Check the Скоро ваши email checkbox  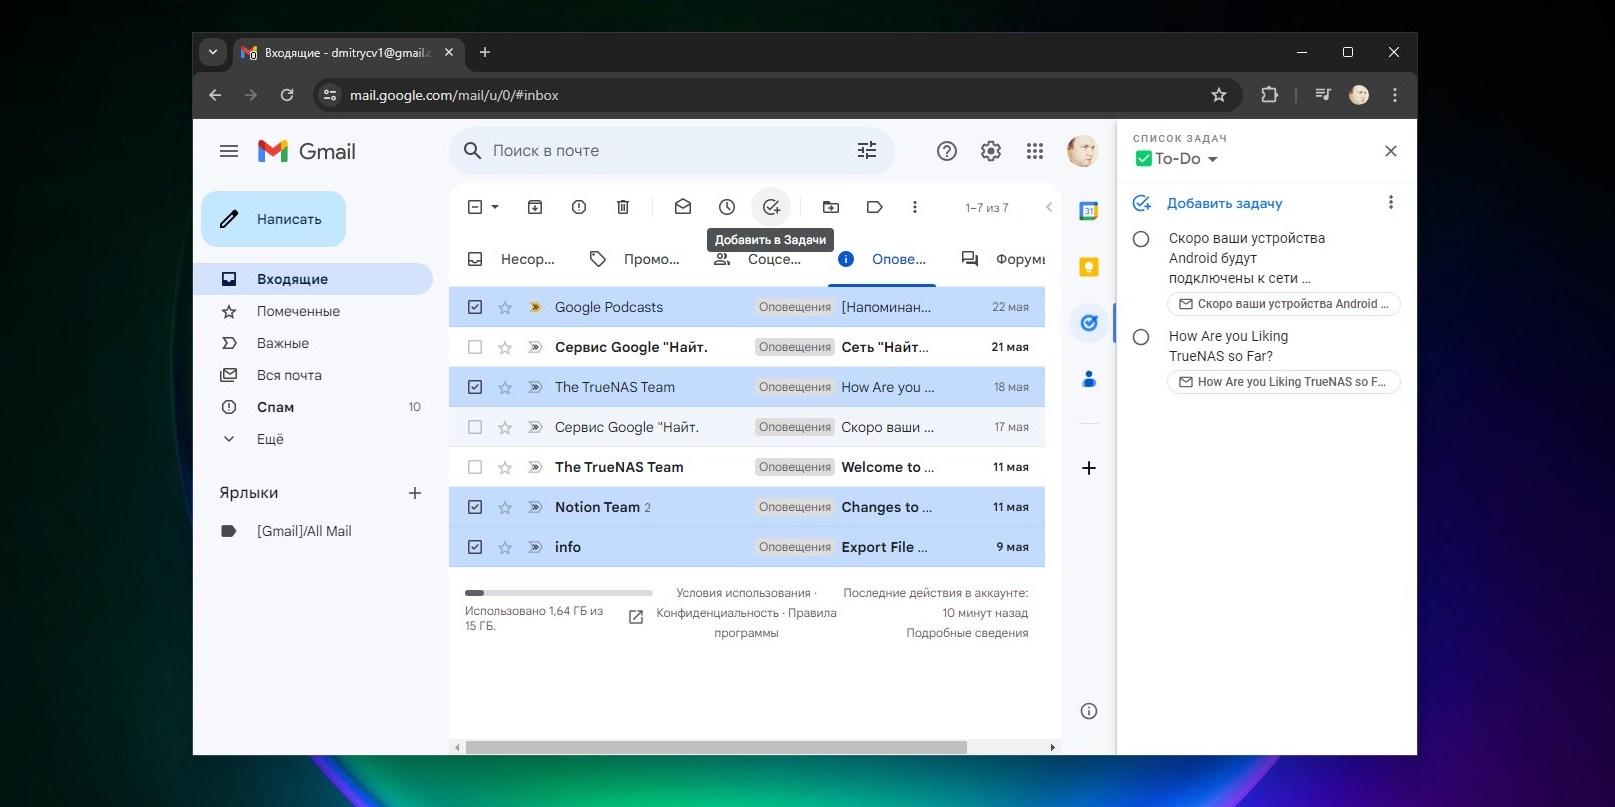click(475, 427)
